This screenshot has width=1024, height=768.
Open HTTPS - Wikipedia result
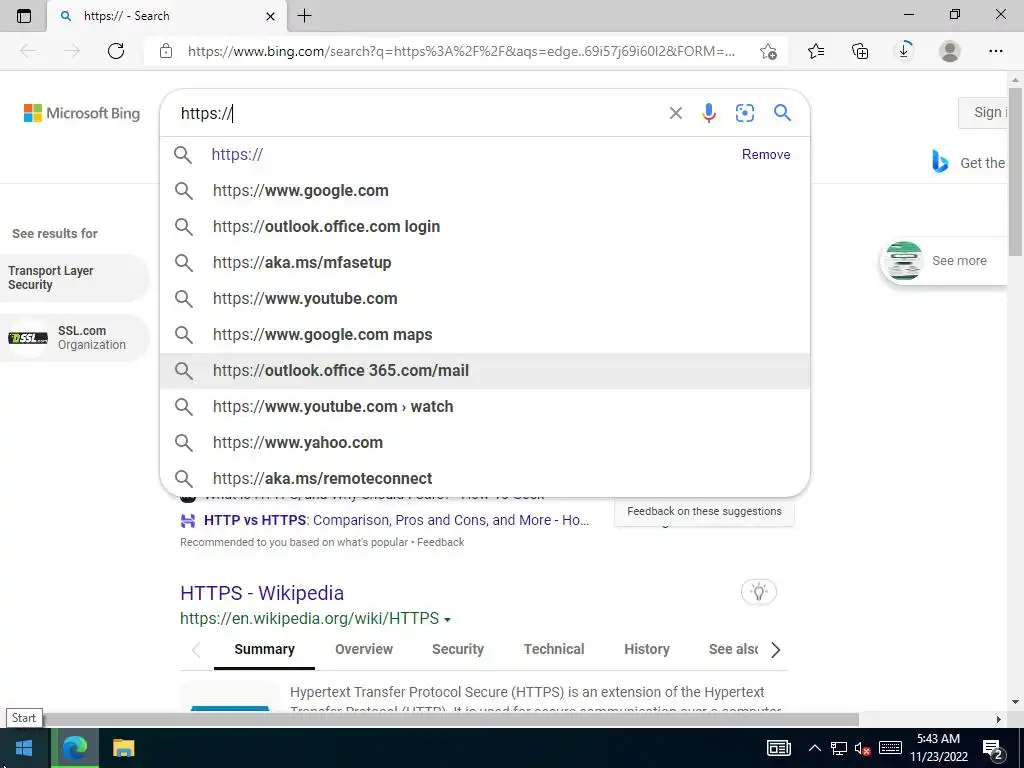click(x=262, y=593)
